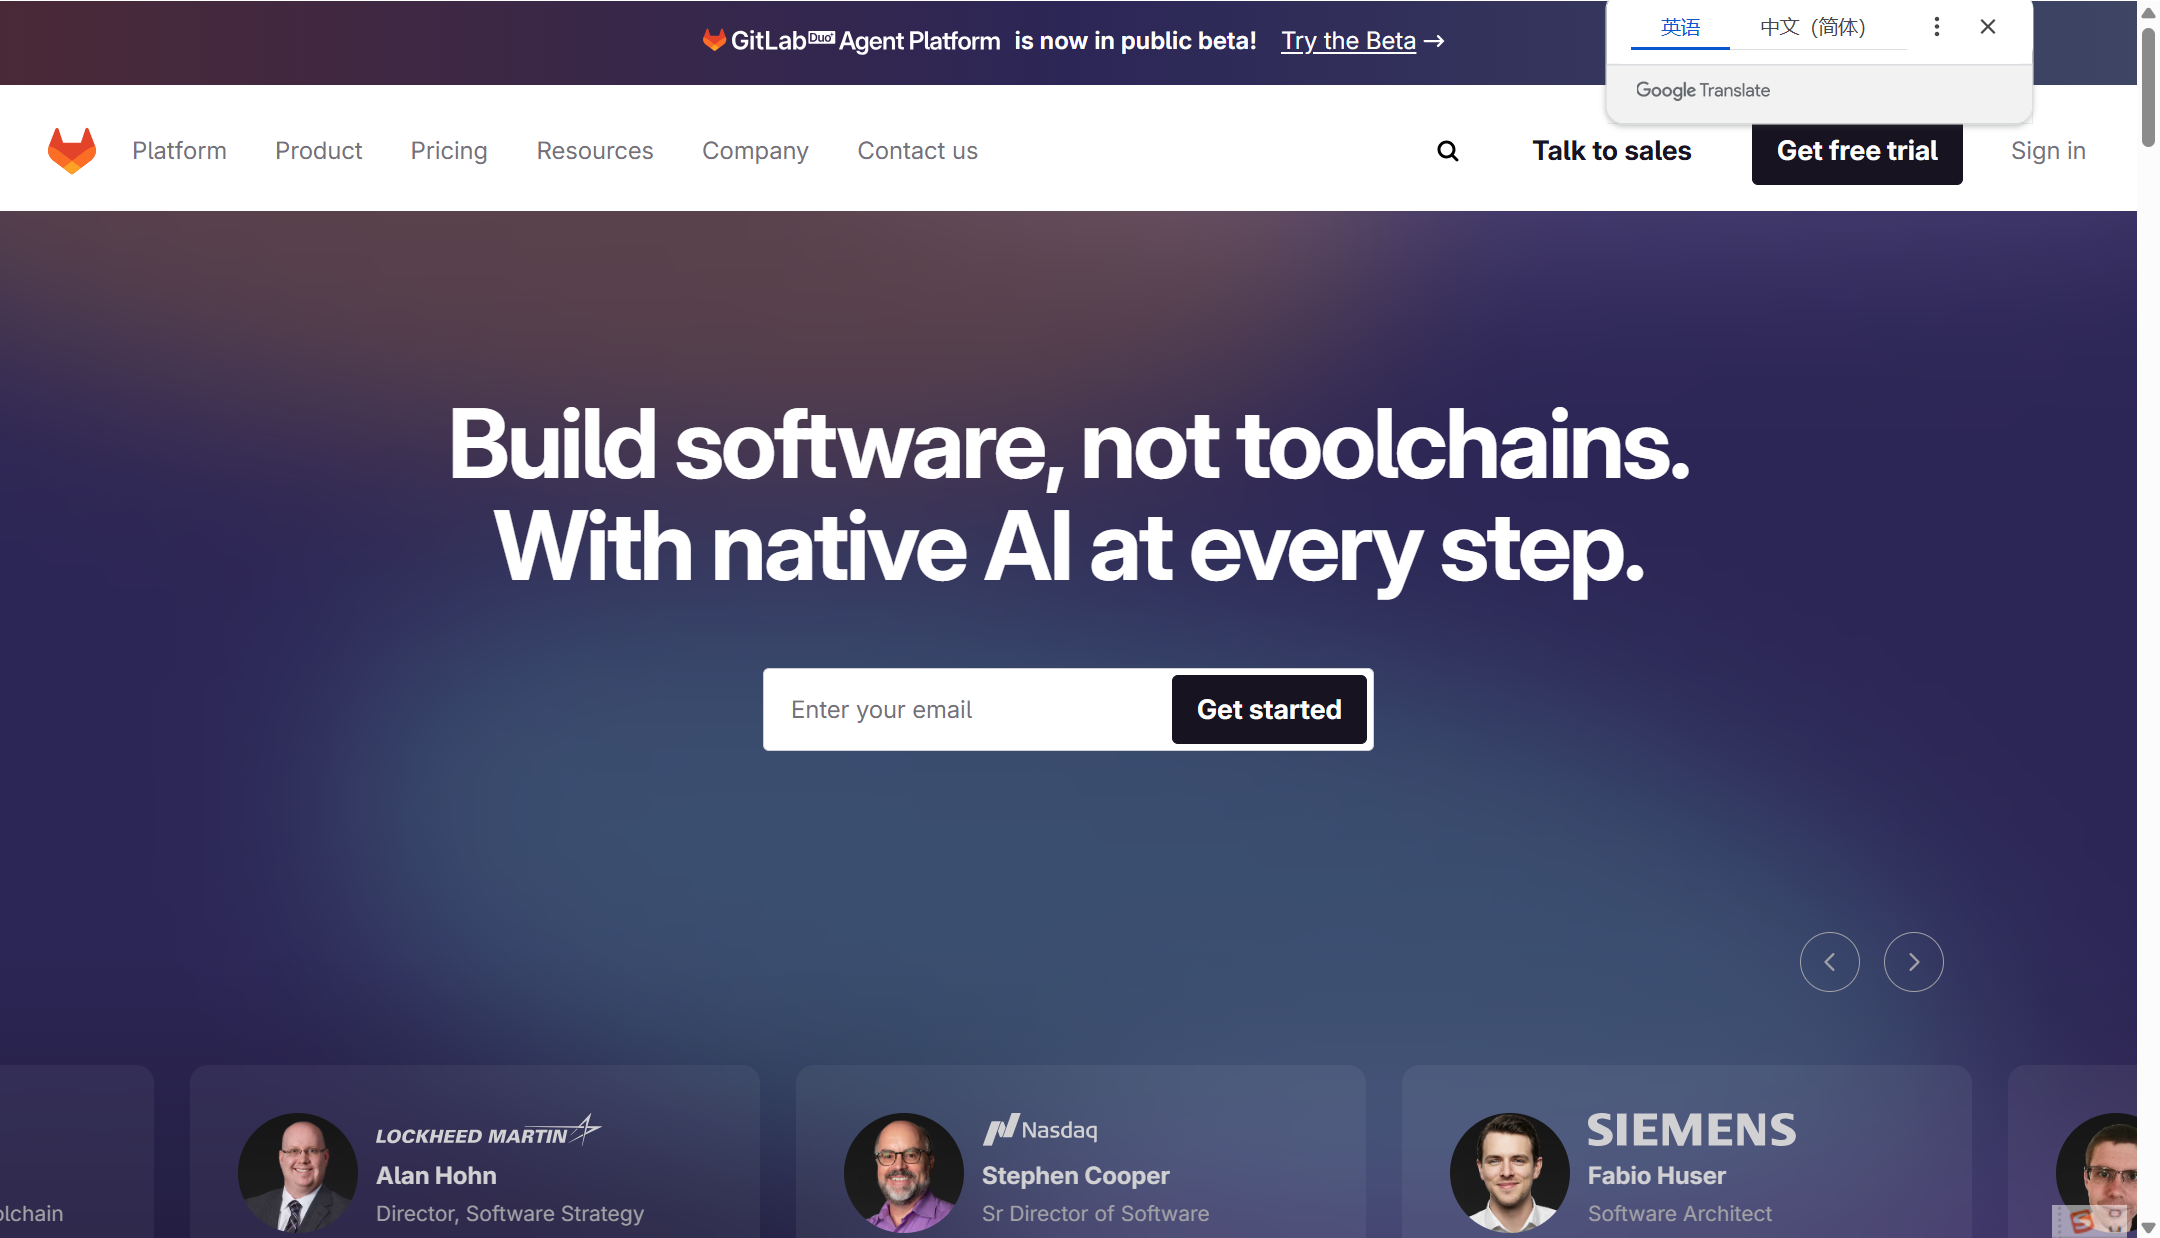Expand the Platform navigation menu
2160x1238 pixels.
(x=180, y=151)
